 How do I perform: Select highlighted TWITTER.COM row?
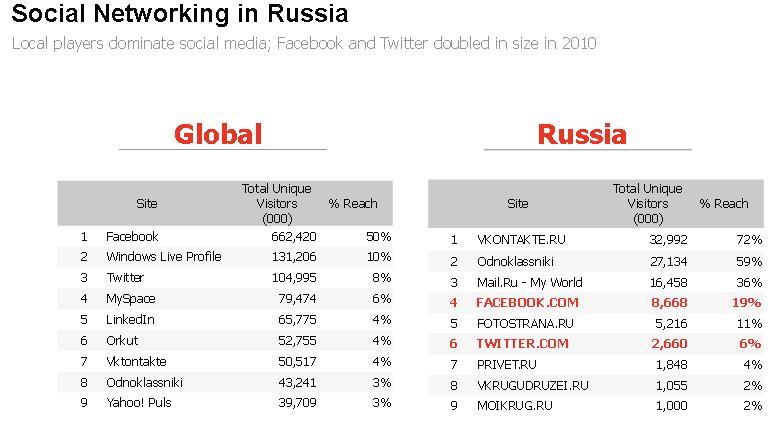point(596,344)
